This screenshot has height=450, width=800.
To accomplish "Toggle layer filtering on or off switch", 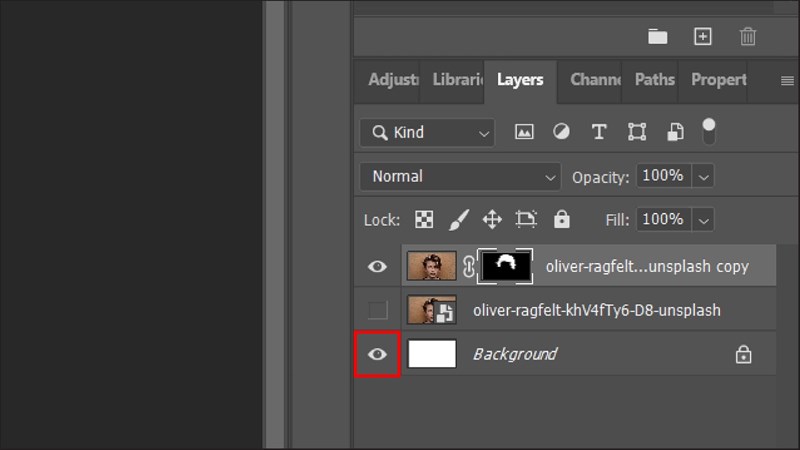I will coord(709,131).
